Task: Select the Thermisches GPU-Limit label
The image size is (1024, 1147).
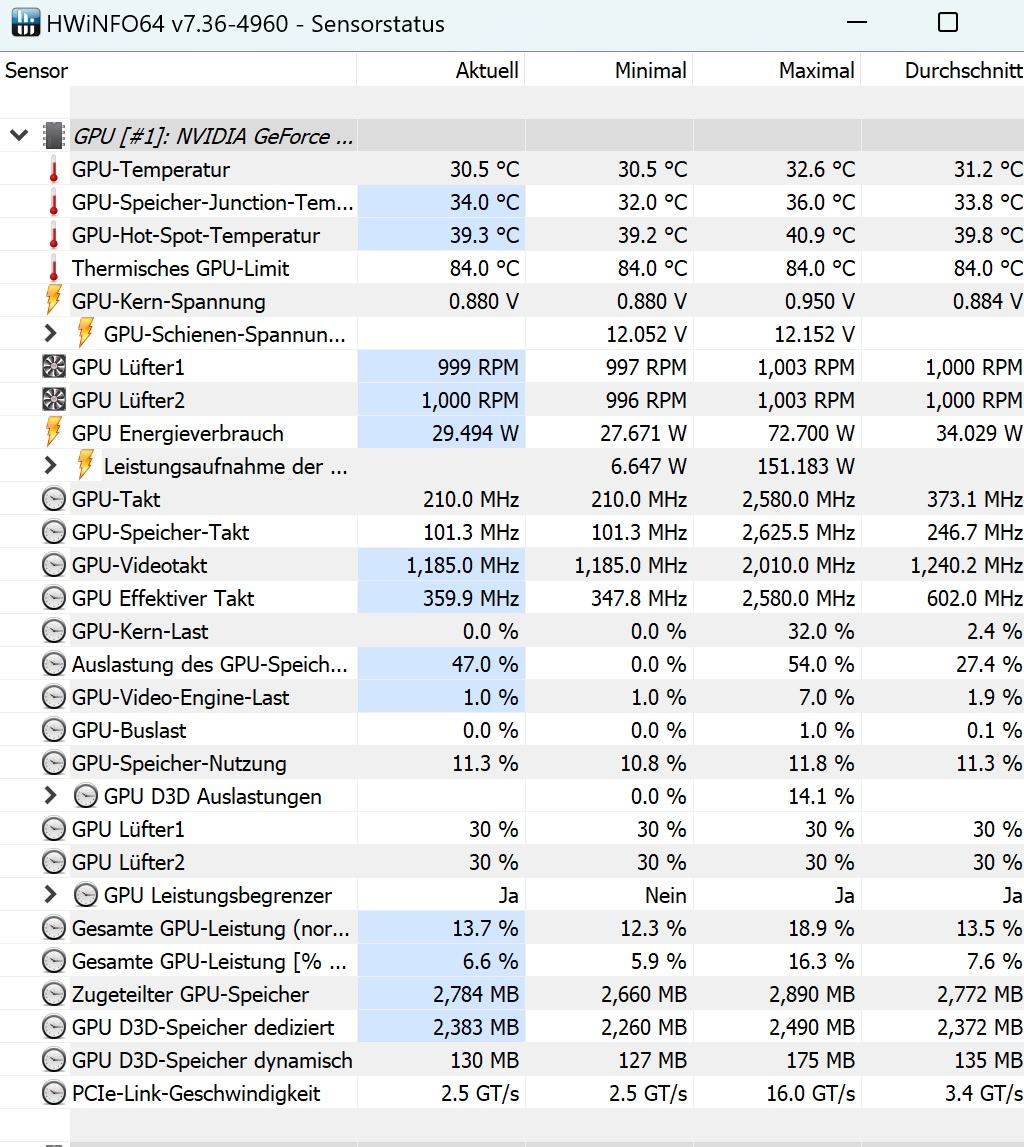Action: [181, 268]
